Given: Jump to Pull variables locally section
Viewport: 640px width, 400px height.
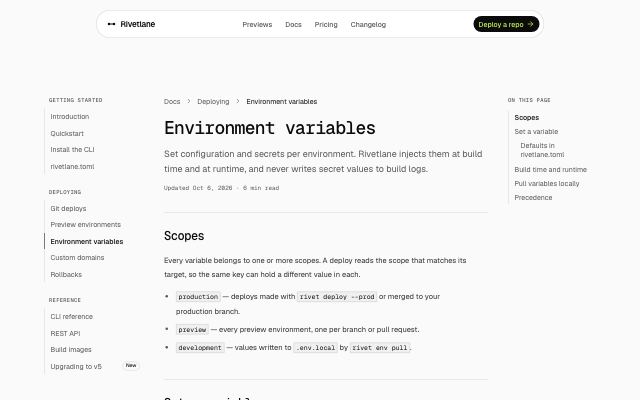Looking at the screenshot, I should tap(547, 184).
